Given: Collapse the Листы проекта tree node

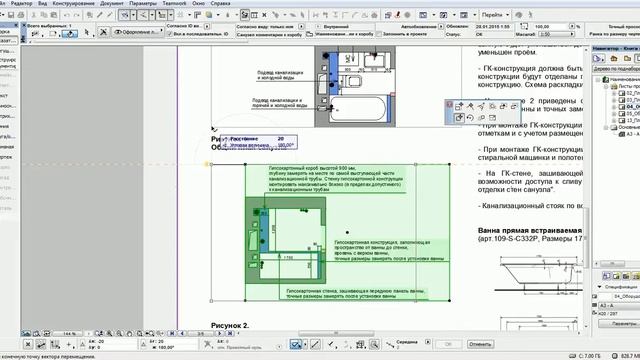Looking at the screenshot, I should (x=606, y=86).
